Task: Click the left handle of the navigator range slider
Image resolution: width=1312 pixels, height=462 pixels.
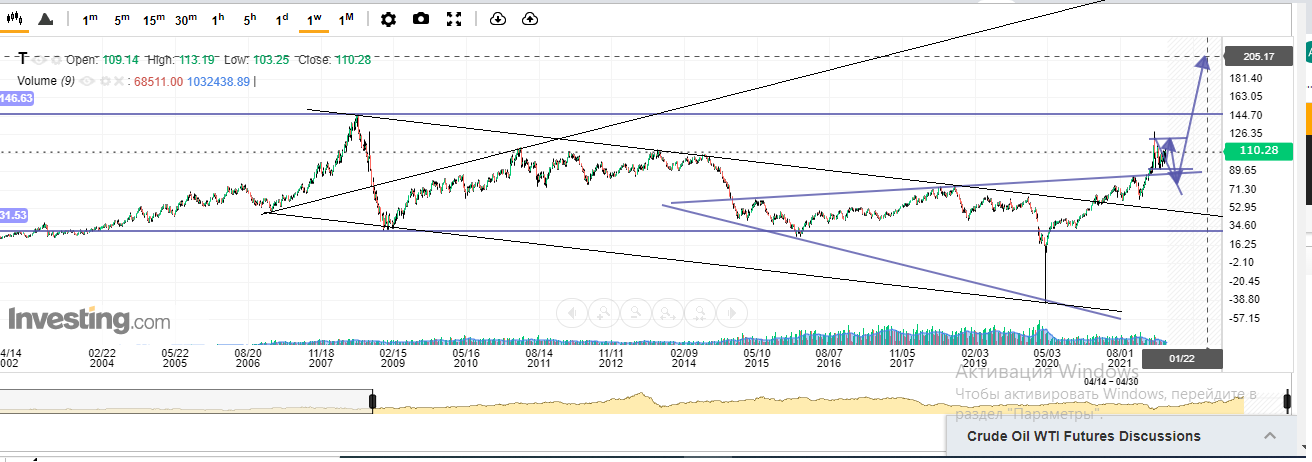Action: [x=373, y=402]
